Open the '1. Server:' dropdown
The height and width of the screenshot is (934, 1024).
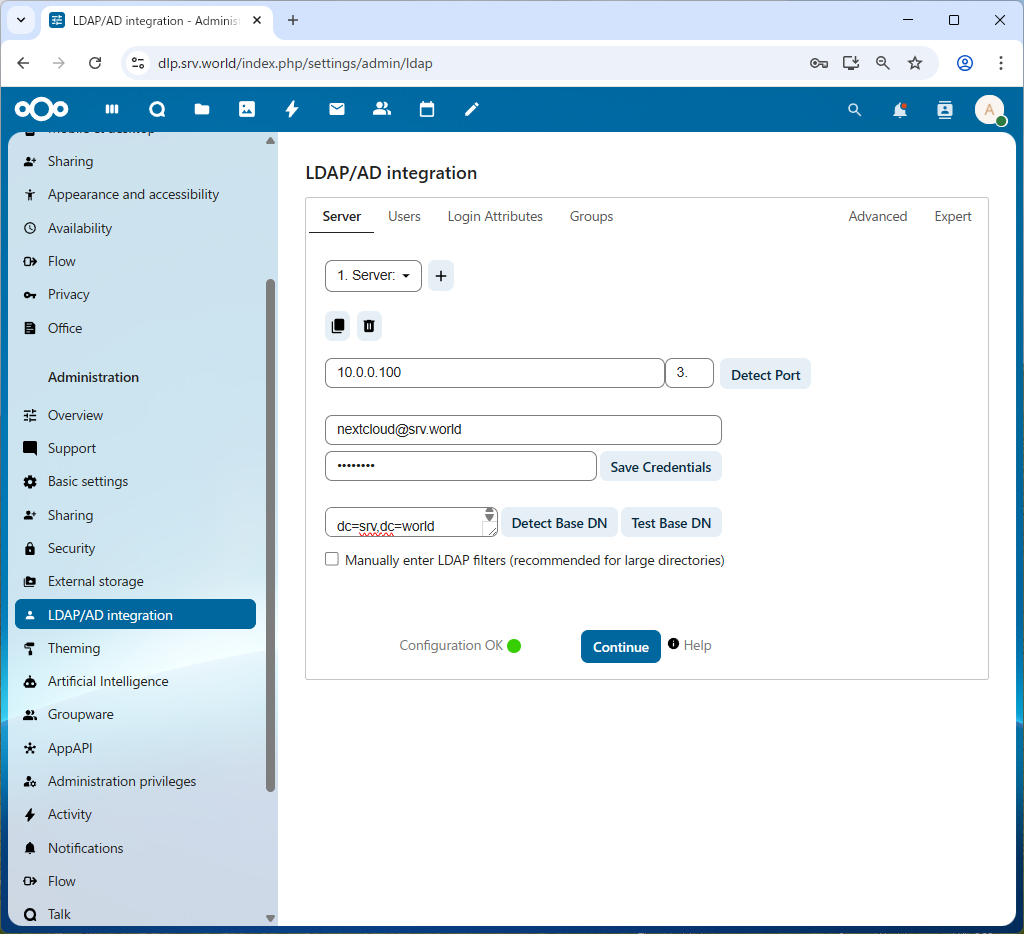coord(374,276)
